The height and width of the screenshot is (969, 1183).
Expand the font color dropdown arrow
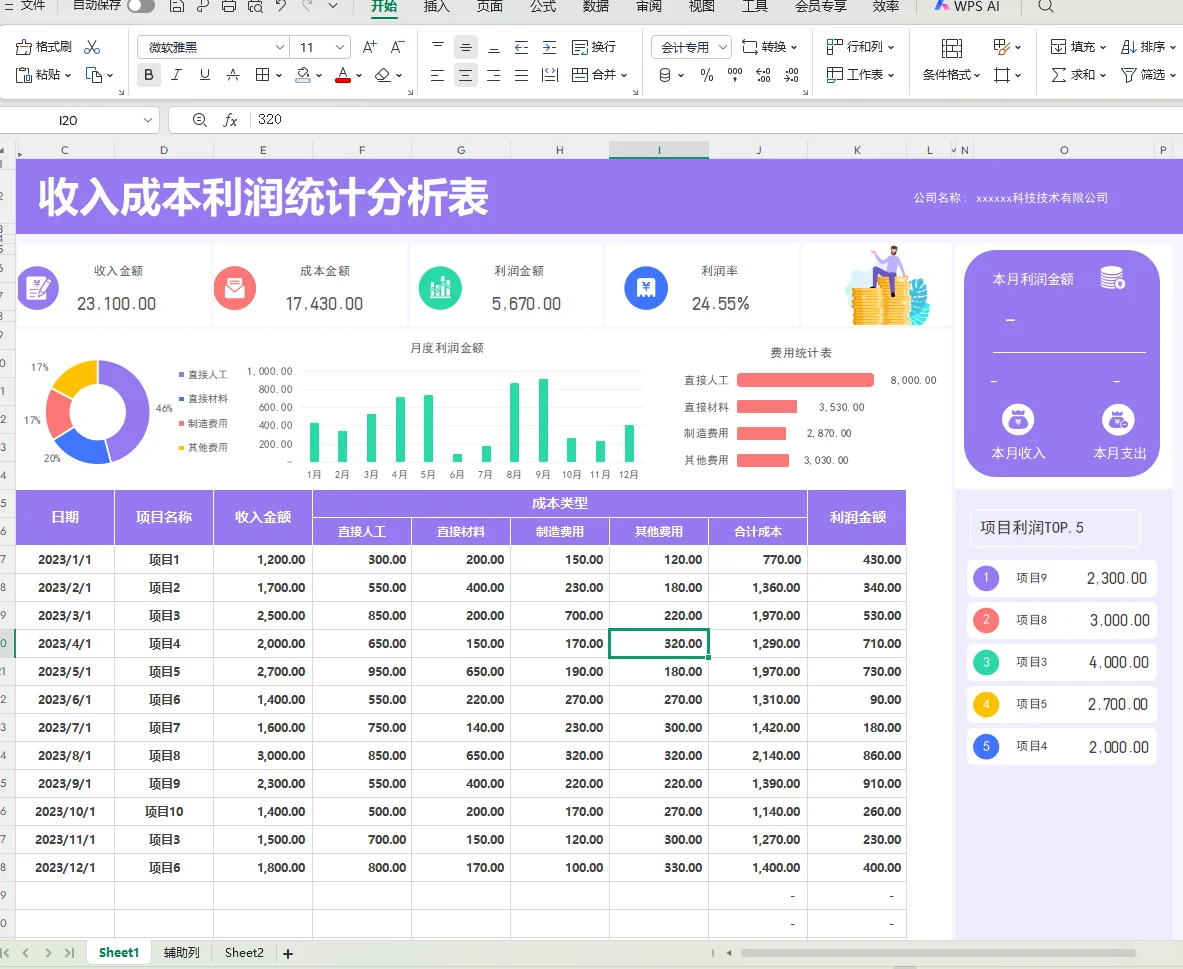pos(359,75)
